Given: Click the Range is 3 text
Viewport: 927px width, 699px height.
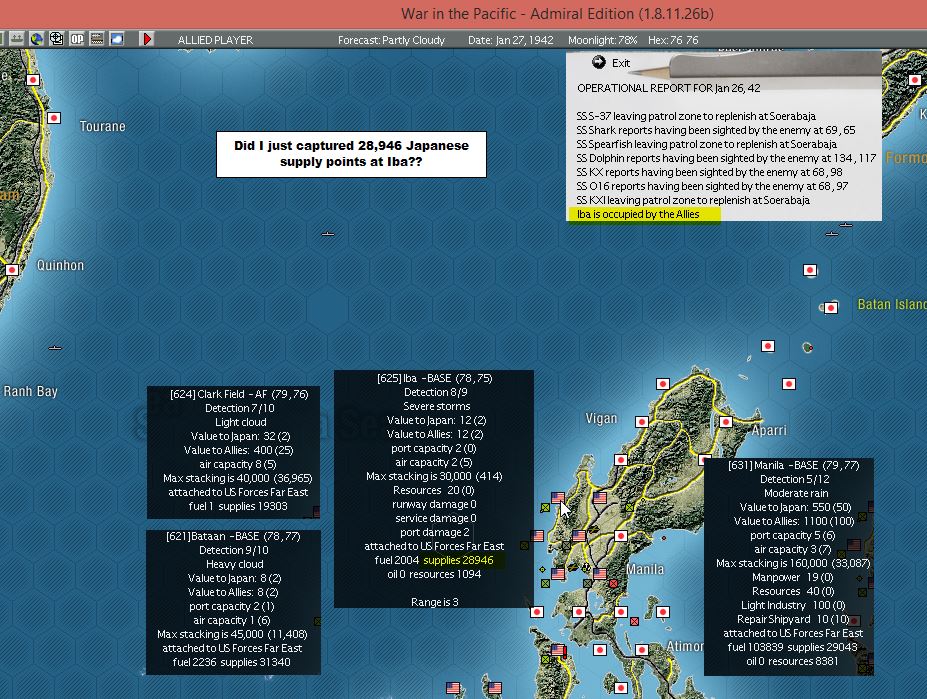Looking at the screenshot, I should 435,602.
